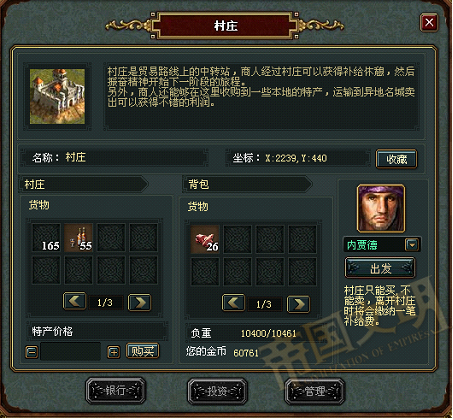Close the 村庄 village window
Viewport: 453px width, 420px height.
[429, 23]
